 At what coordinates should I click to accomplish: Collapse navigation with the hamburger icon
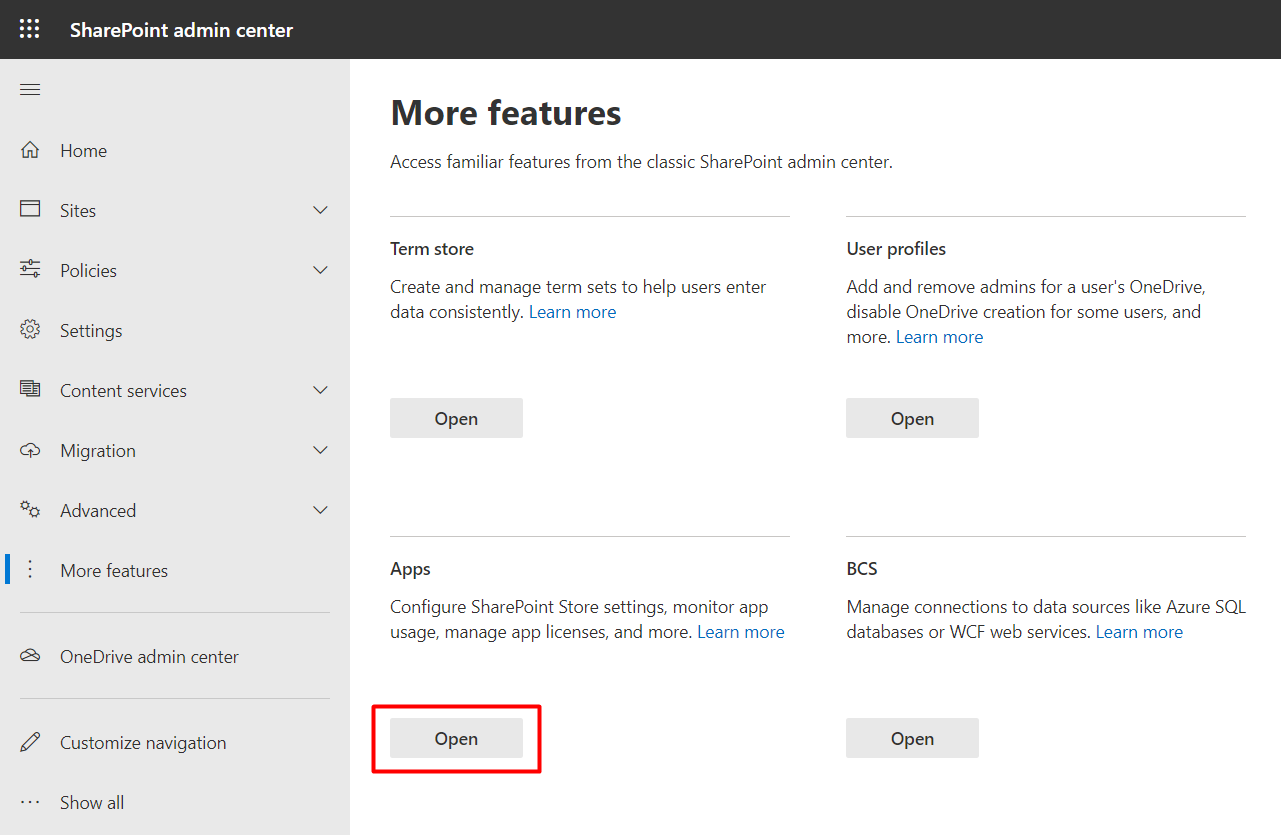coord(30,90)
